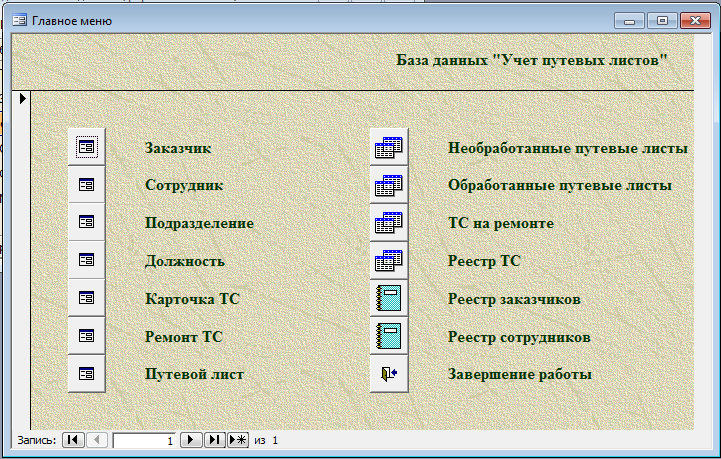This screenshot has width=721, height=459.
Task: Open Необработанные путевые листы query icon
Action: [x=388, y=147]
